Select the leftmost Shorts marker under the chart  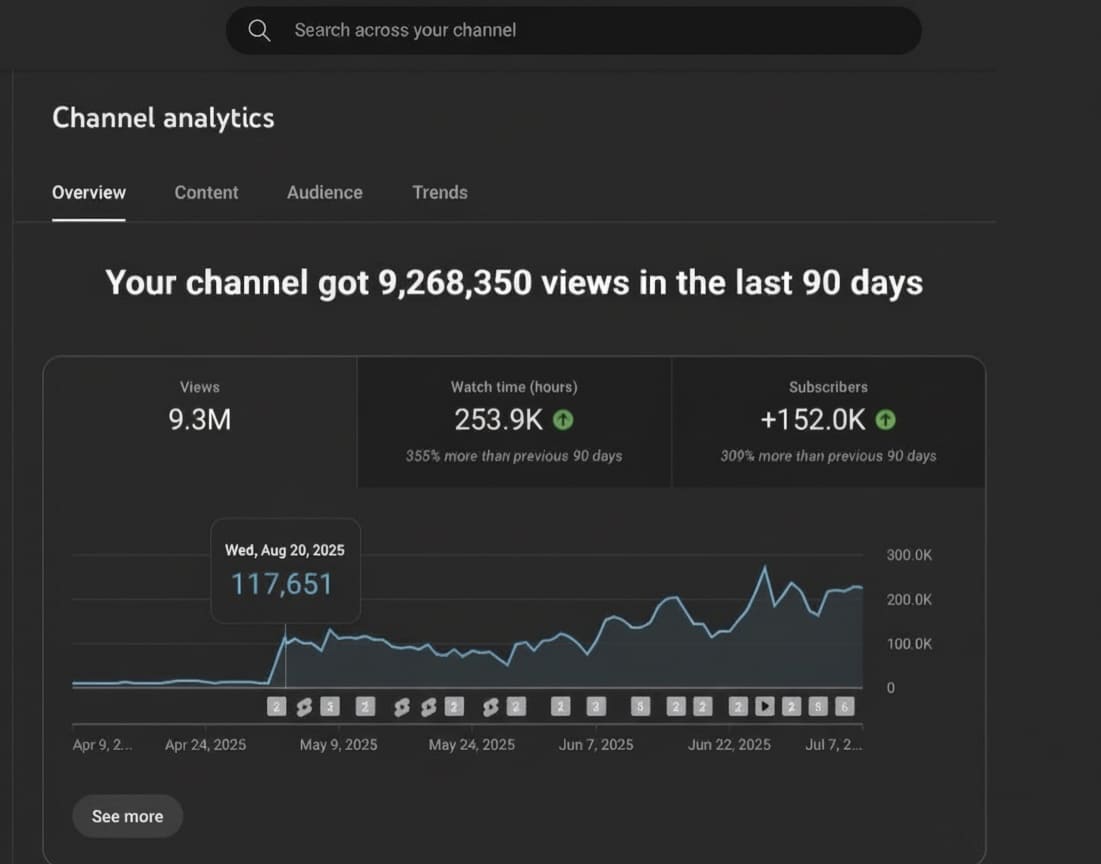point(304,707)
